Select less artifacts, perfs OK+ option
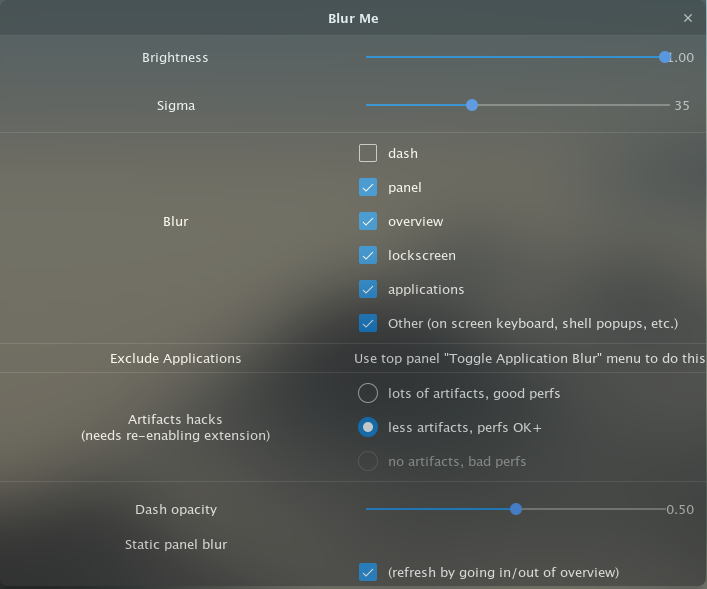The height and width of the screenshot is (589, 707). [368, 427]
